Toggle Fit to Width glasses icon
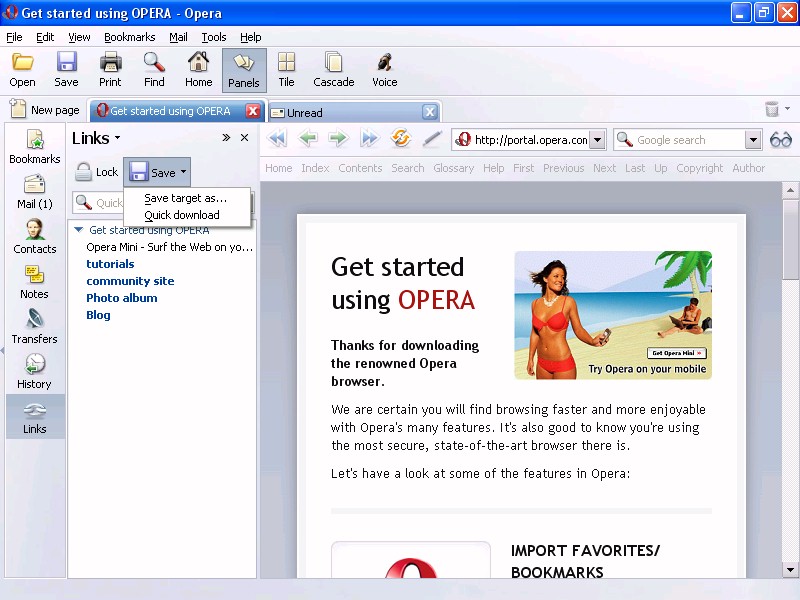Screen dimensions: 800x600 pos(780,140)
